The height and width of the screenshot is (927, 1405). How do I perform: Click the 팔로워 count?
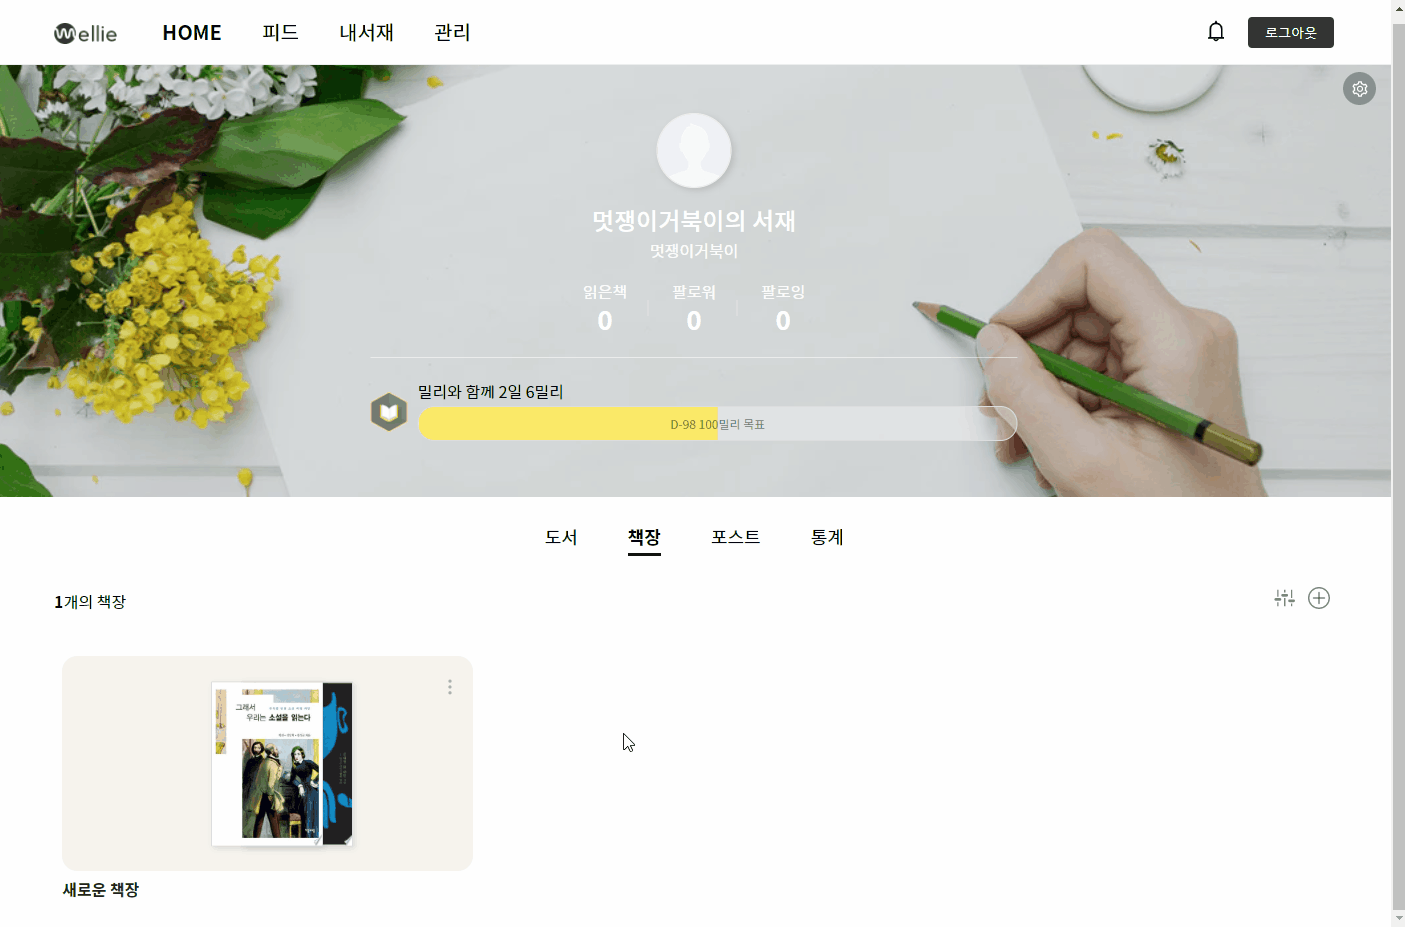(694, 308)
